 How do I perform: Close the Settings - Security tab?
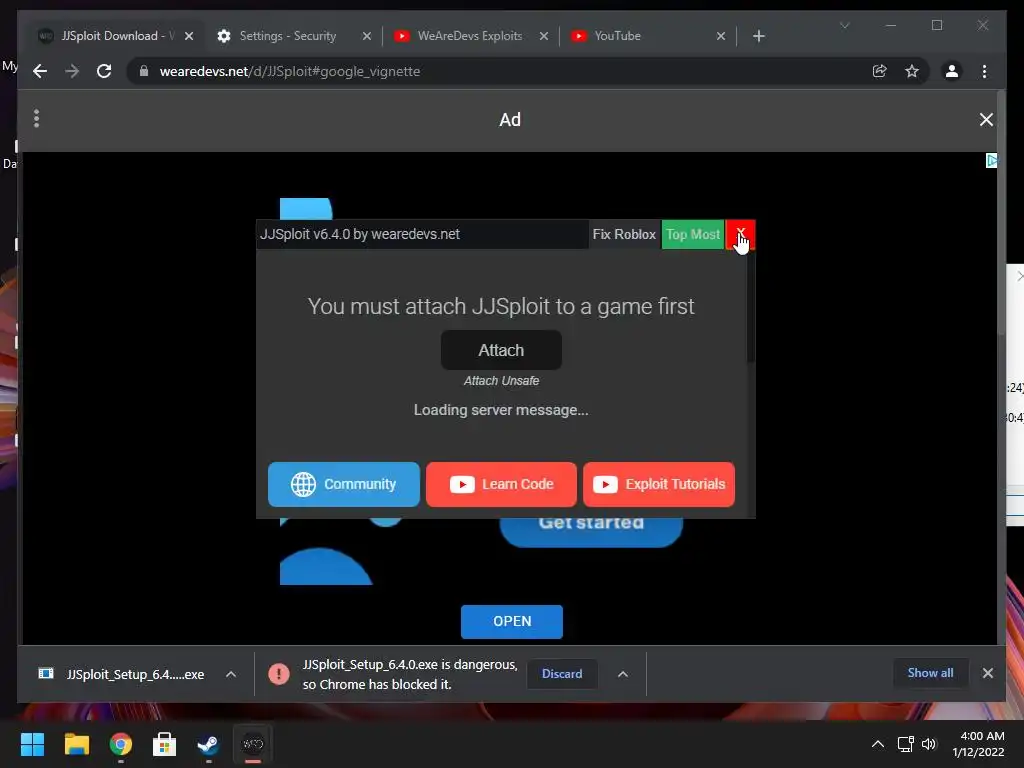[367, 36]
